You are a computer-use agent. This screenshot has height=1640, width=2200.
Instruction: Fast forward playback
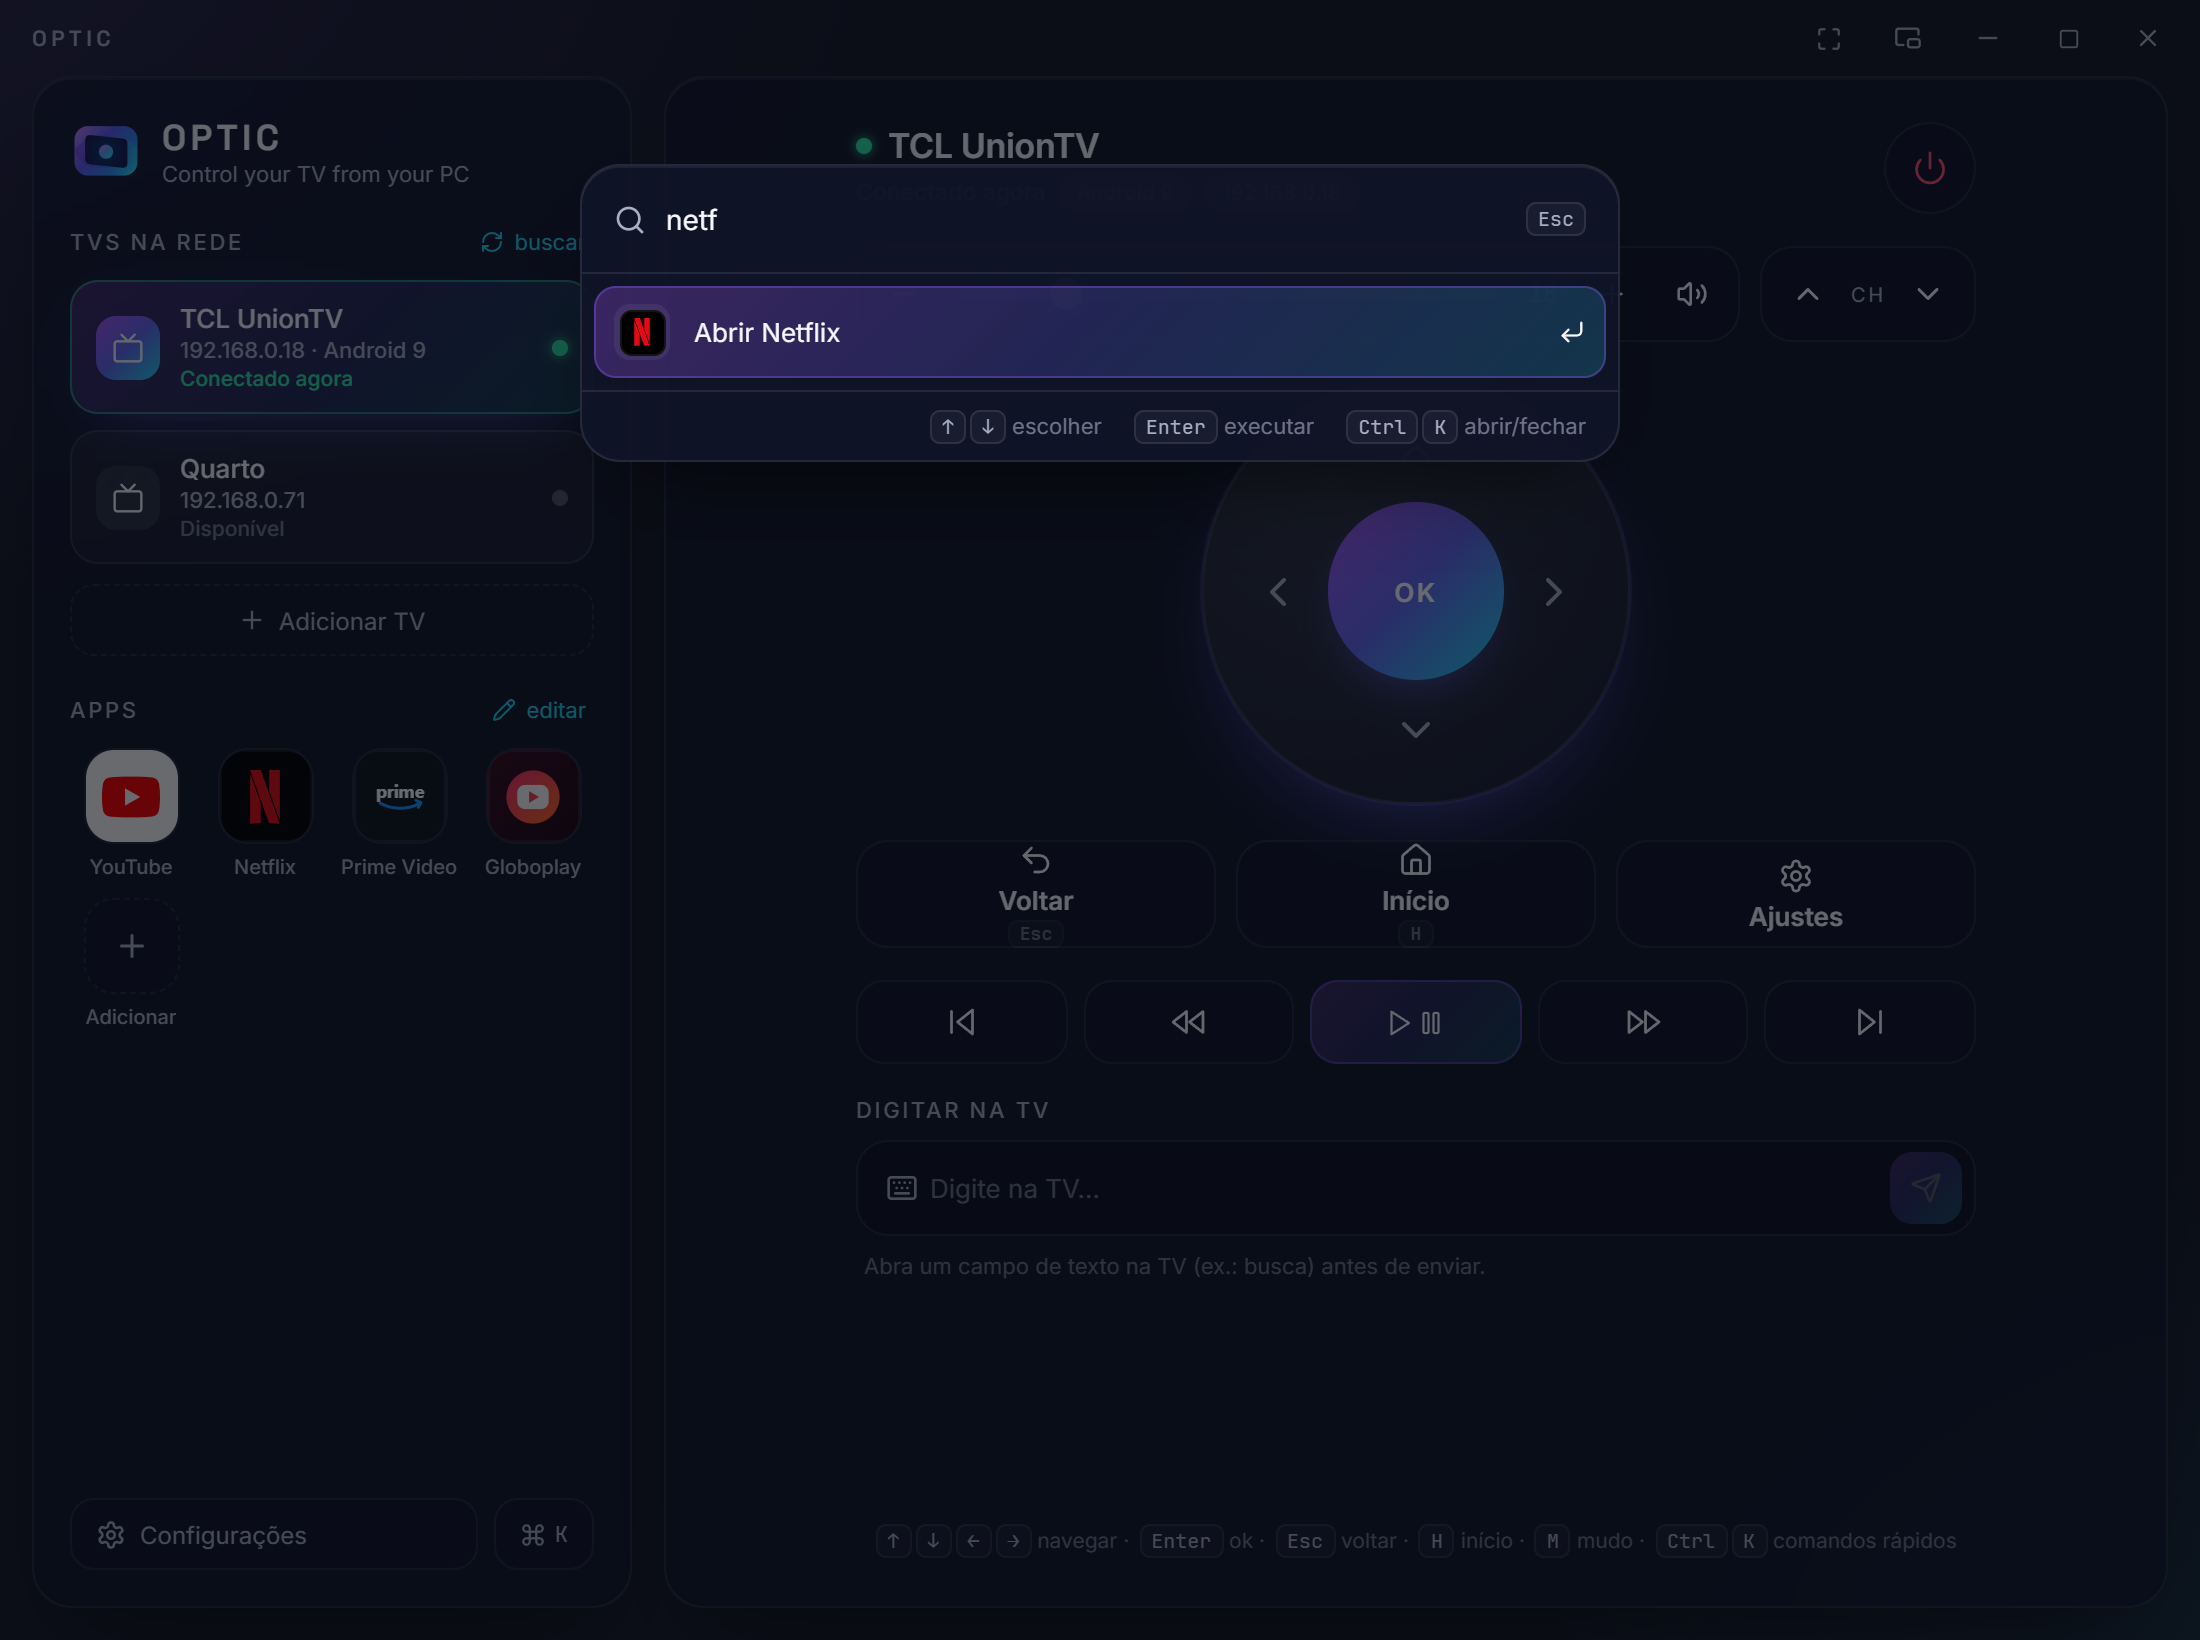(x=1642, y=1022)
